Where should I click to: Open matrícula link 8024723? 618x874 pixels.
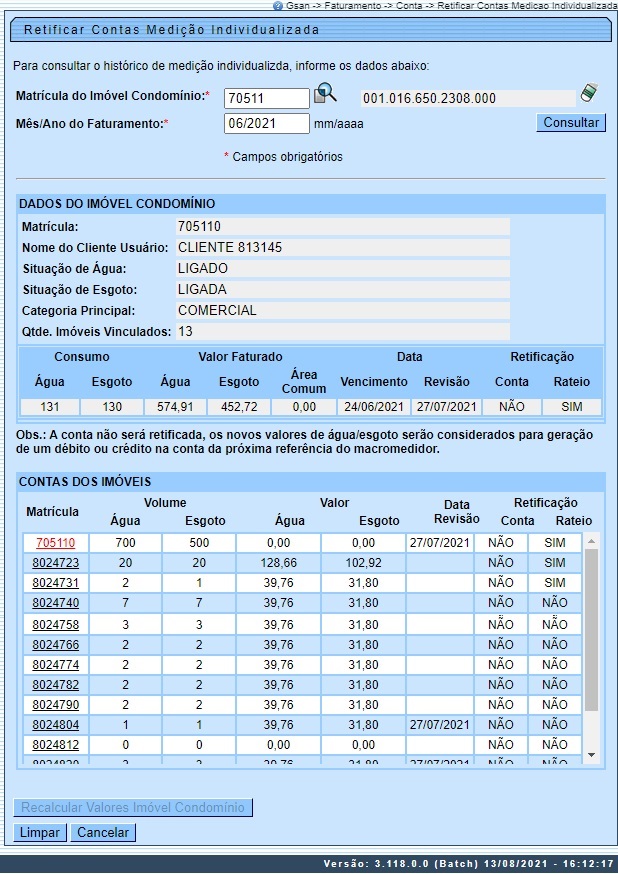55,563
